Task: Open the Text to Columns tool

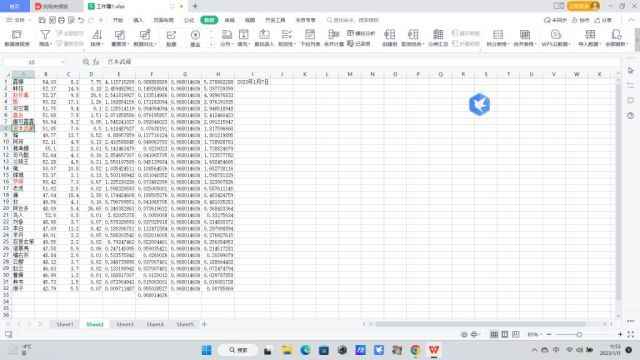Action: click(226, 38)
